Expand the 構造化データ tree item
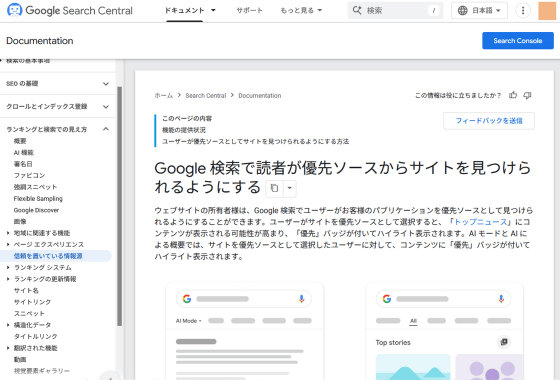Image resolution: width=560 pixels, height=380 pixels. [x=8, y=325]
